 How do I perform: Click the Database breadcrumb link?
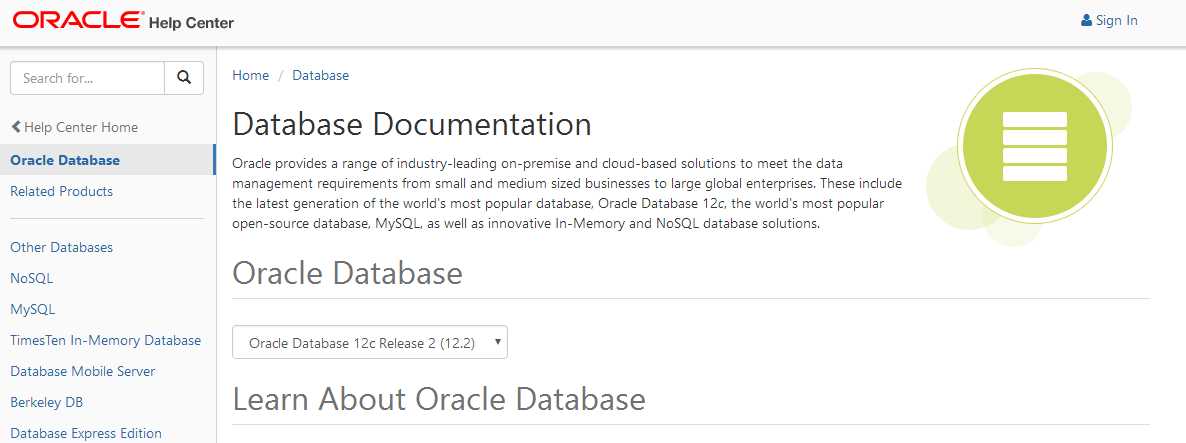321,75
